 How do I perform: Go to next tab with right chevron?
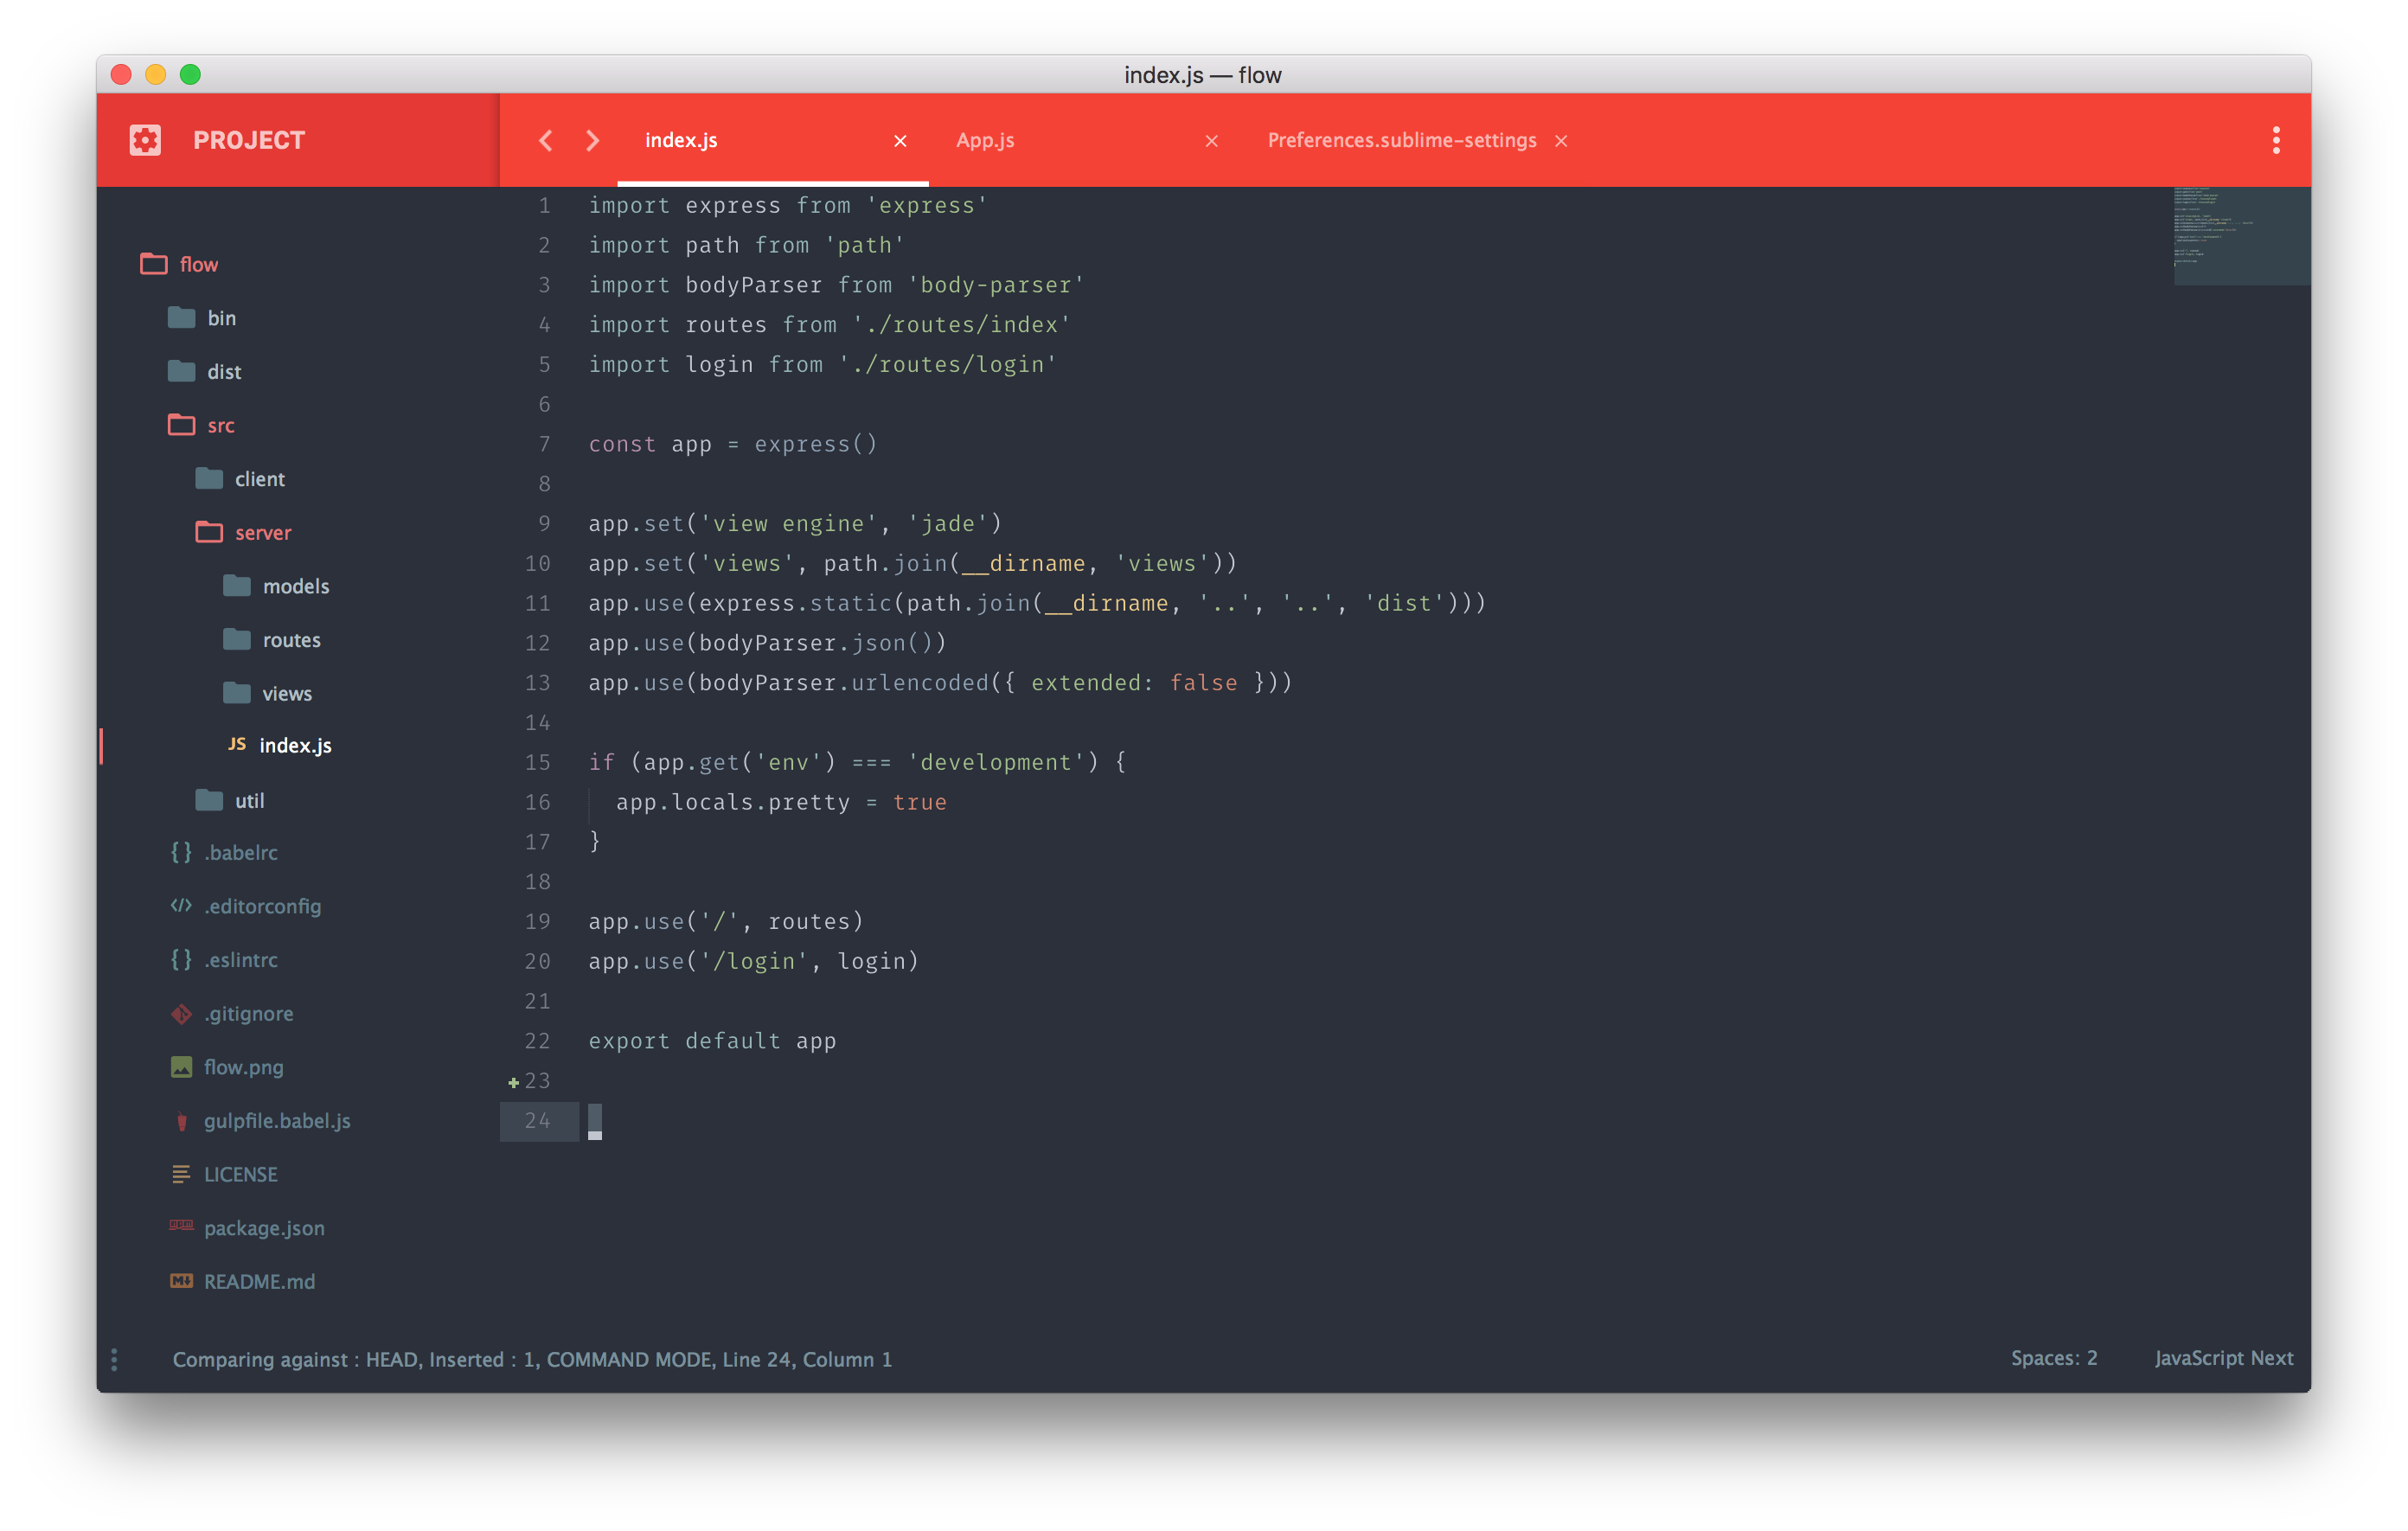pyautogui.click(x=593, y=140)
